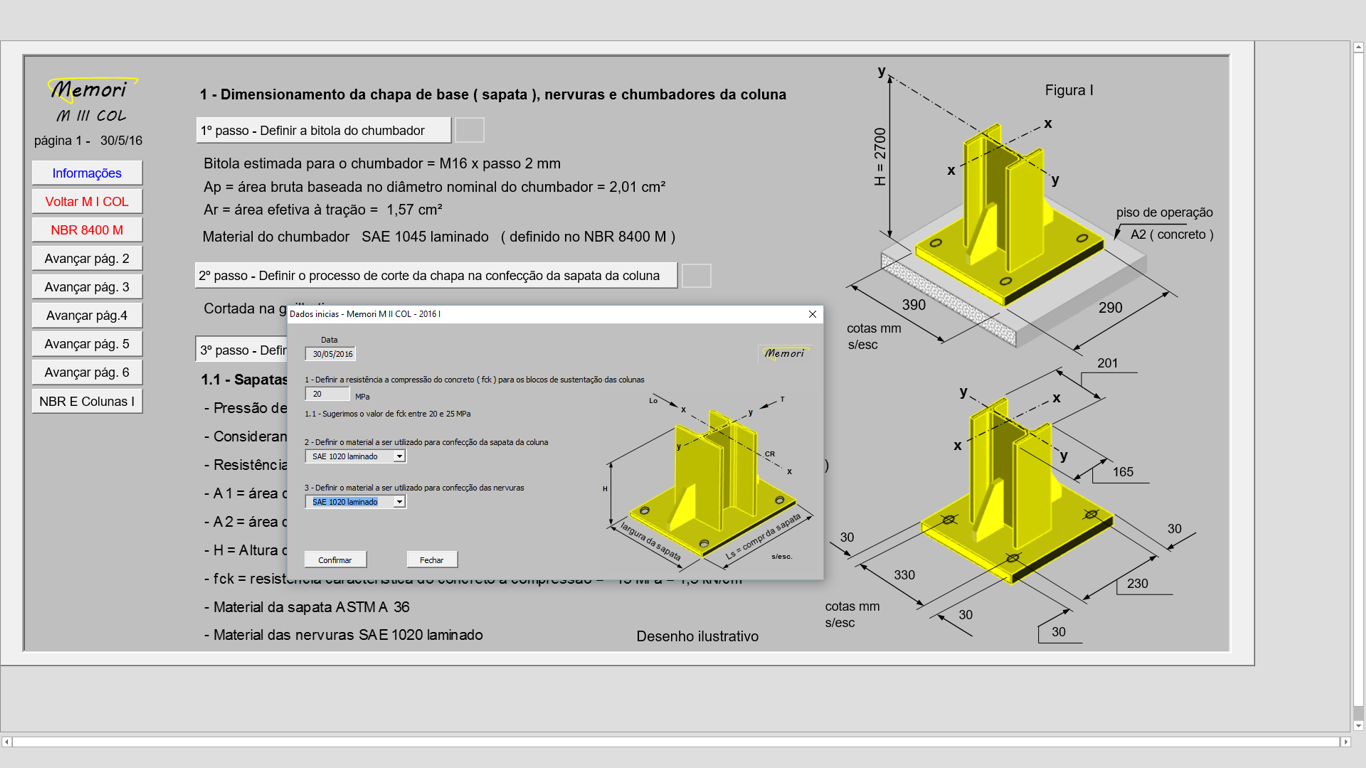Image resolution: width=1366 pixels, height=768 pixels.
Task: Click text 'Ar = área efetiva à tração'
Action: coord(323,210)
